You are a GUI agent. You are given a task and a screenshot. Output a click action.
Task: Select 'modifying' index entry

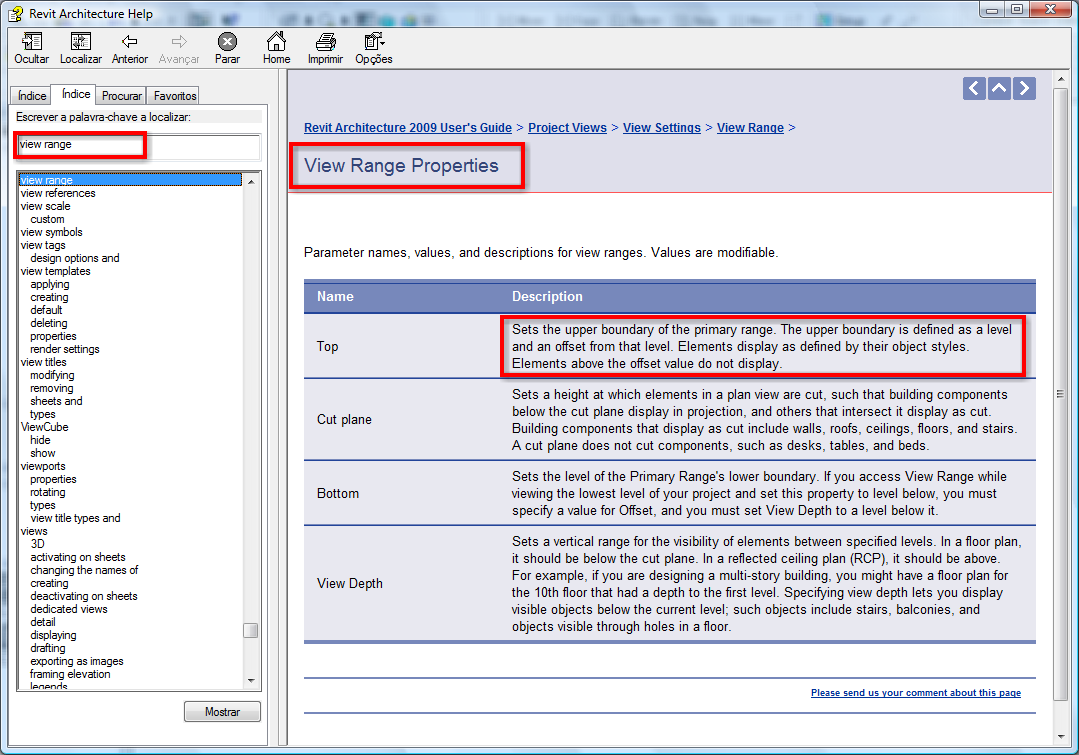52,375
